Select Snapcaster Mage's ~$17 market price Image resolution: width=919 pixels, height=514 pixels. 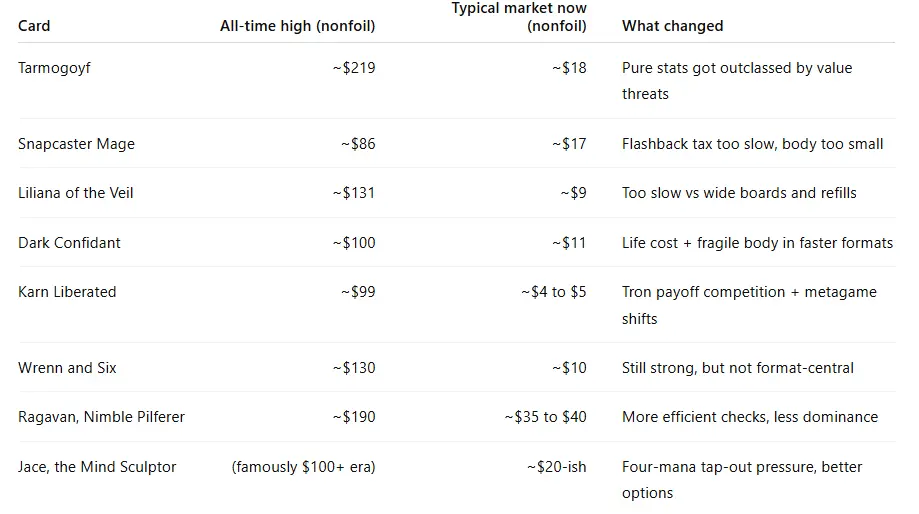[569, 144]
